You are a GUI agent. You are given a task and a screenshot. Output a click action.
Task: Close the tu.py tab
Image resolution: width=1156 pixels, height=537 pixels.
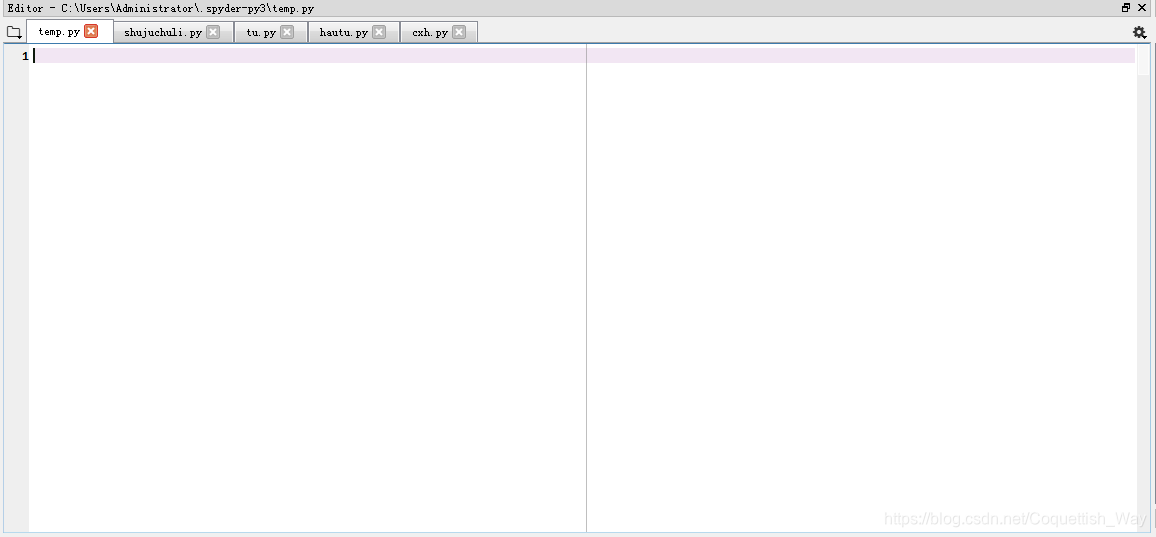[288, 32]
